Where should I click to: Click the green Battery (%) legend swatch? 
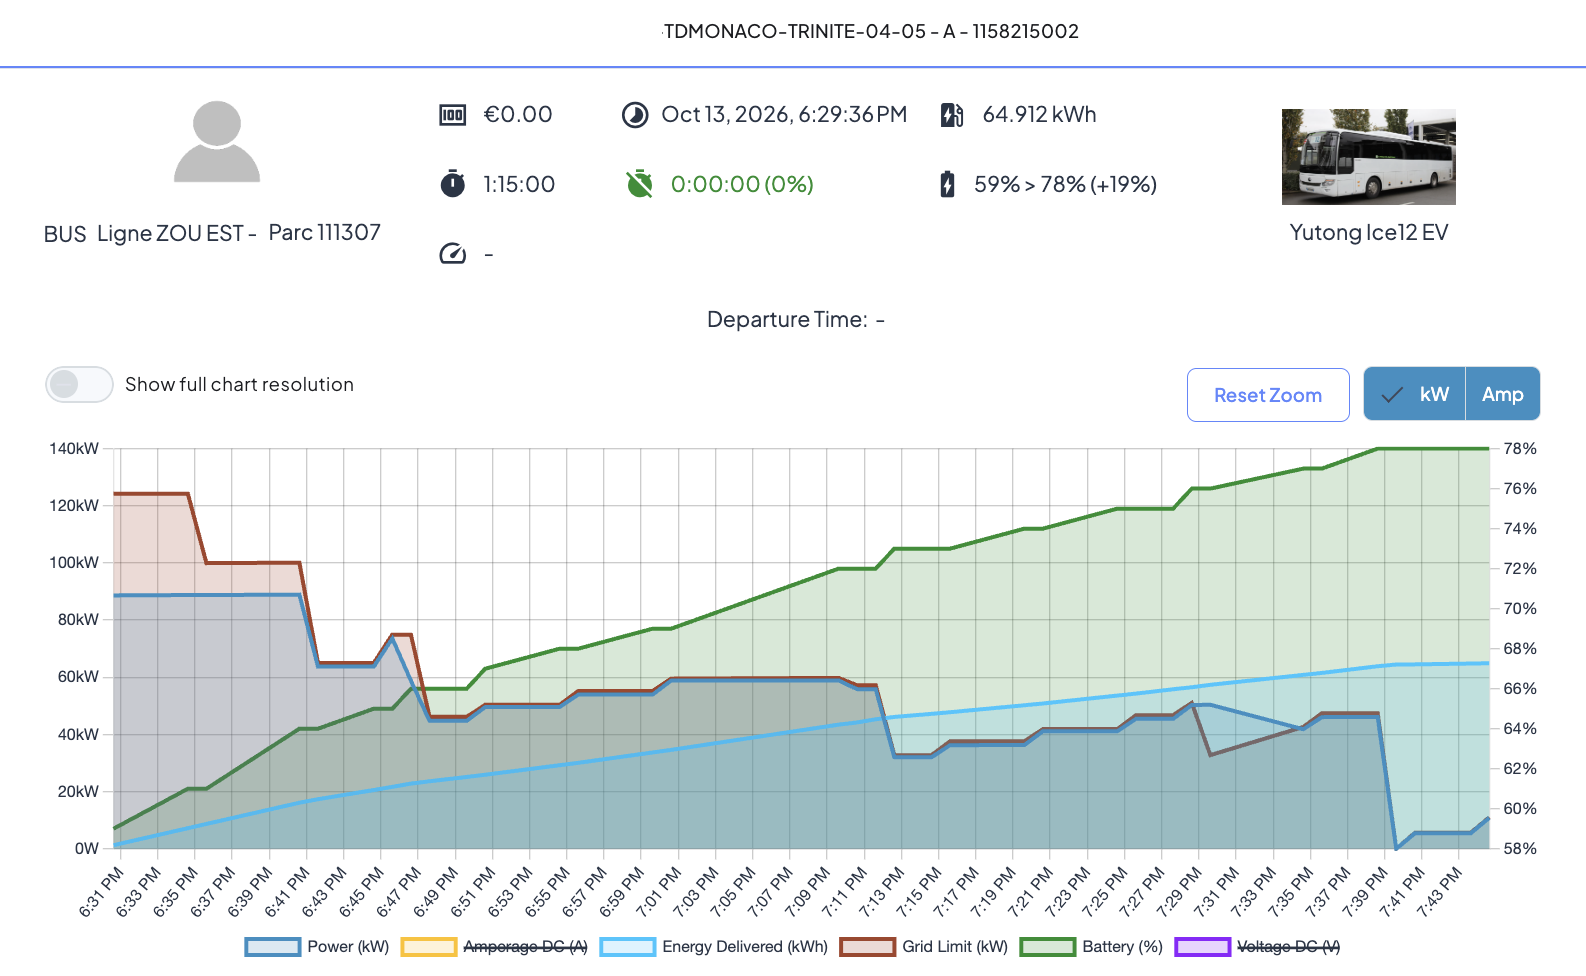click(x=1048, y=947)
